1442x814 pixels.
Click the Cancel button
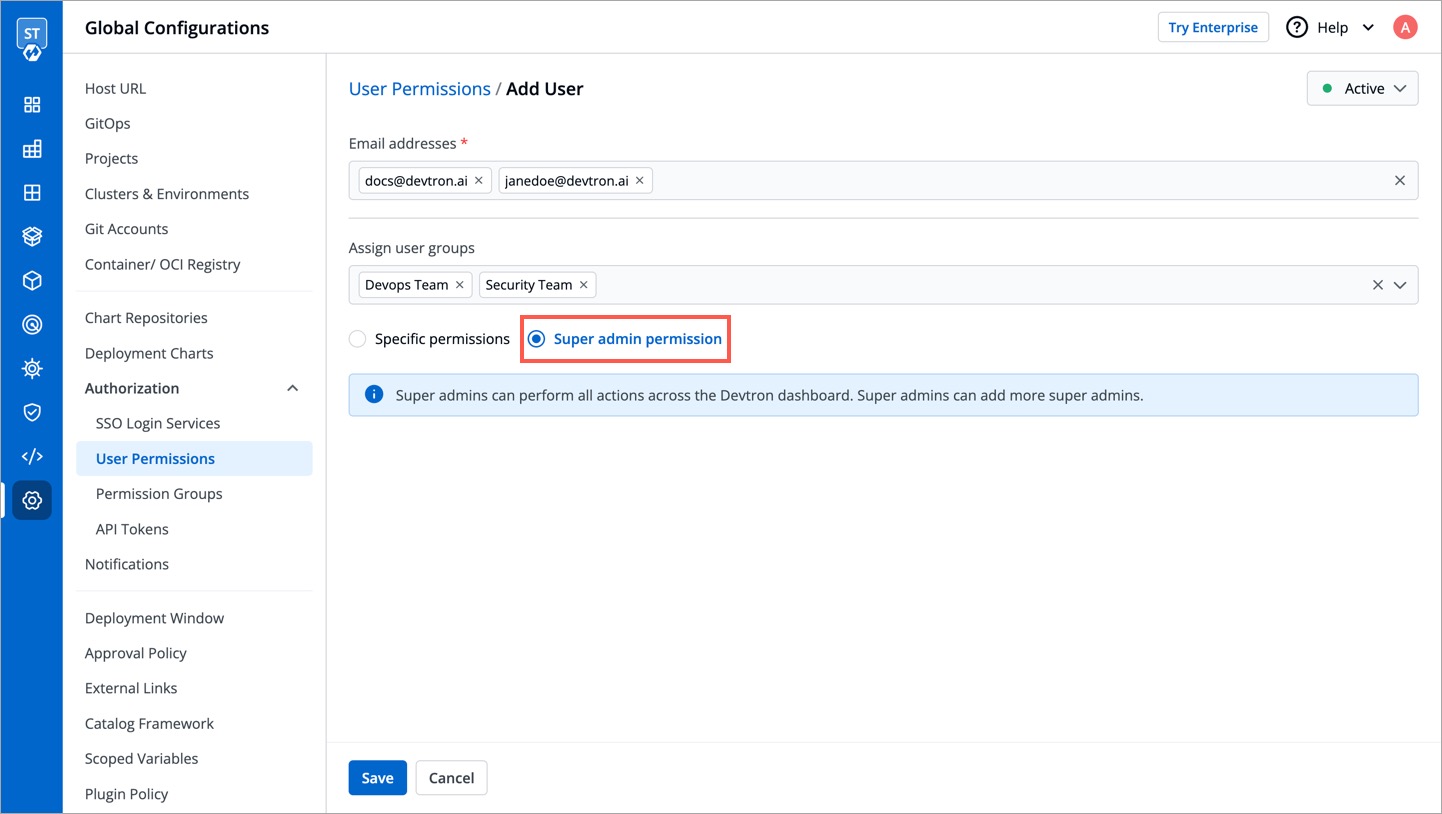(451, 778)
